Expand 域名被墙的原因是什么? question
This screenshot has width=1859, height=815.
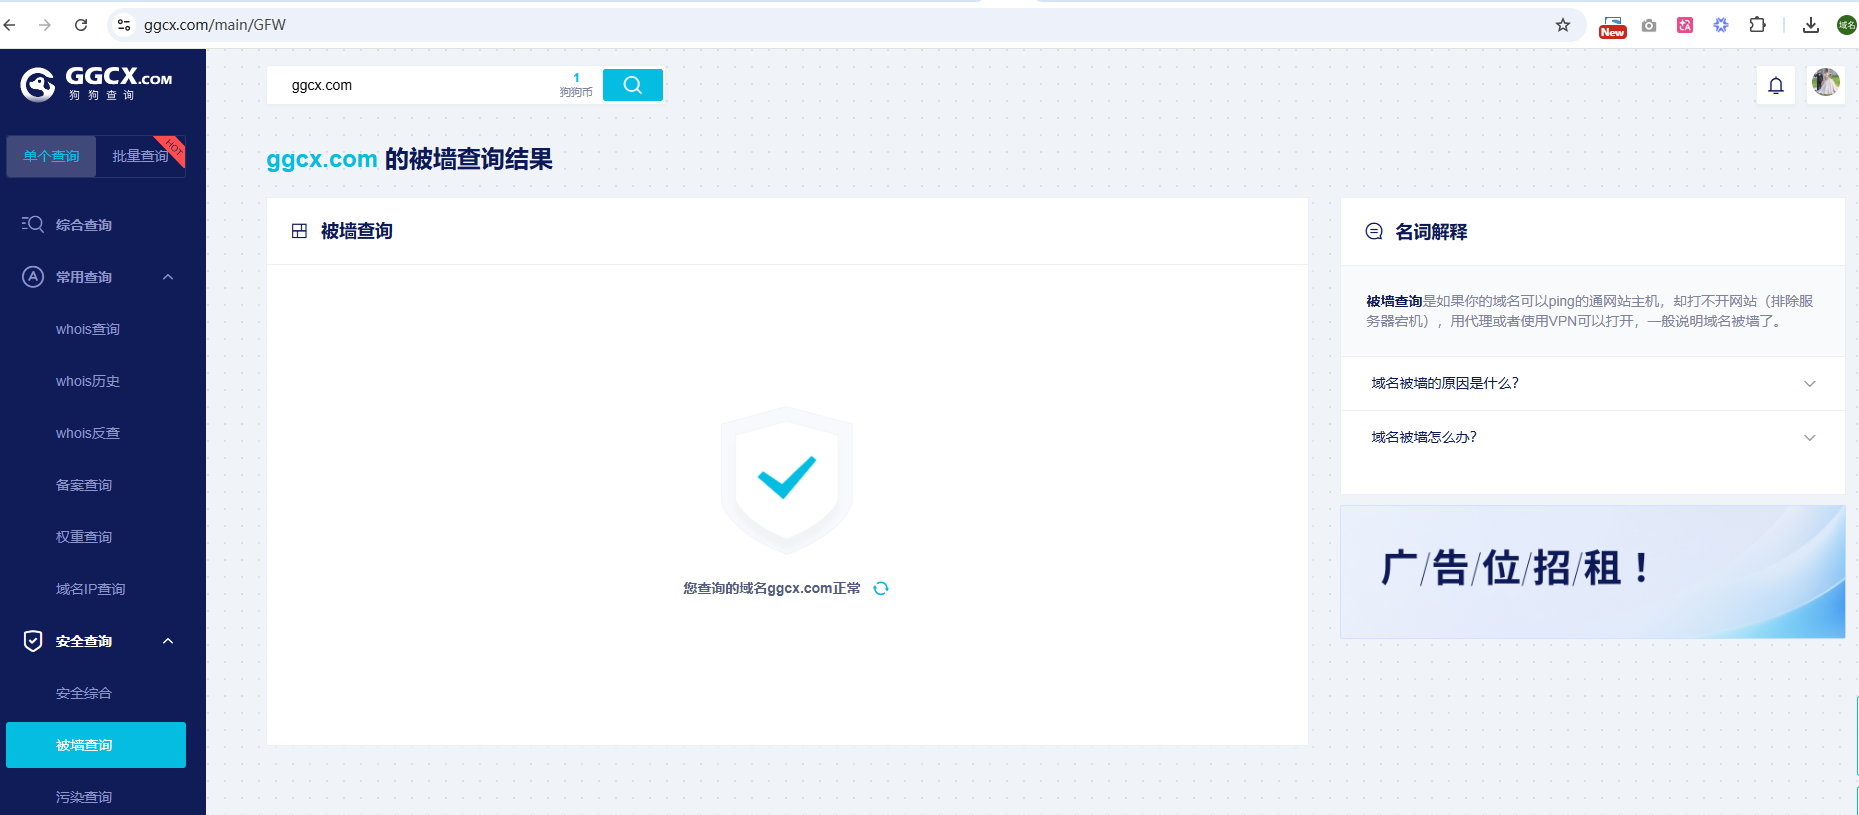(1592, 383)
